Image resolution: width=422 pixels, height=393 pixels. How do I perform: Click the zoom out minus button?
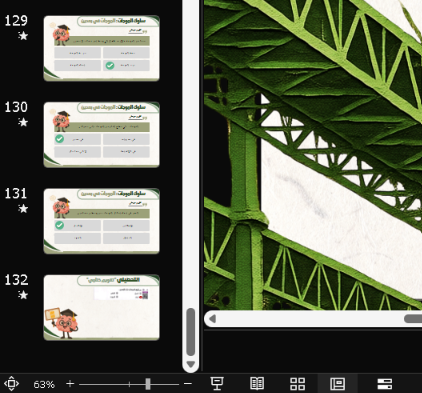pos(188,384)
